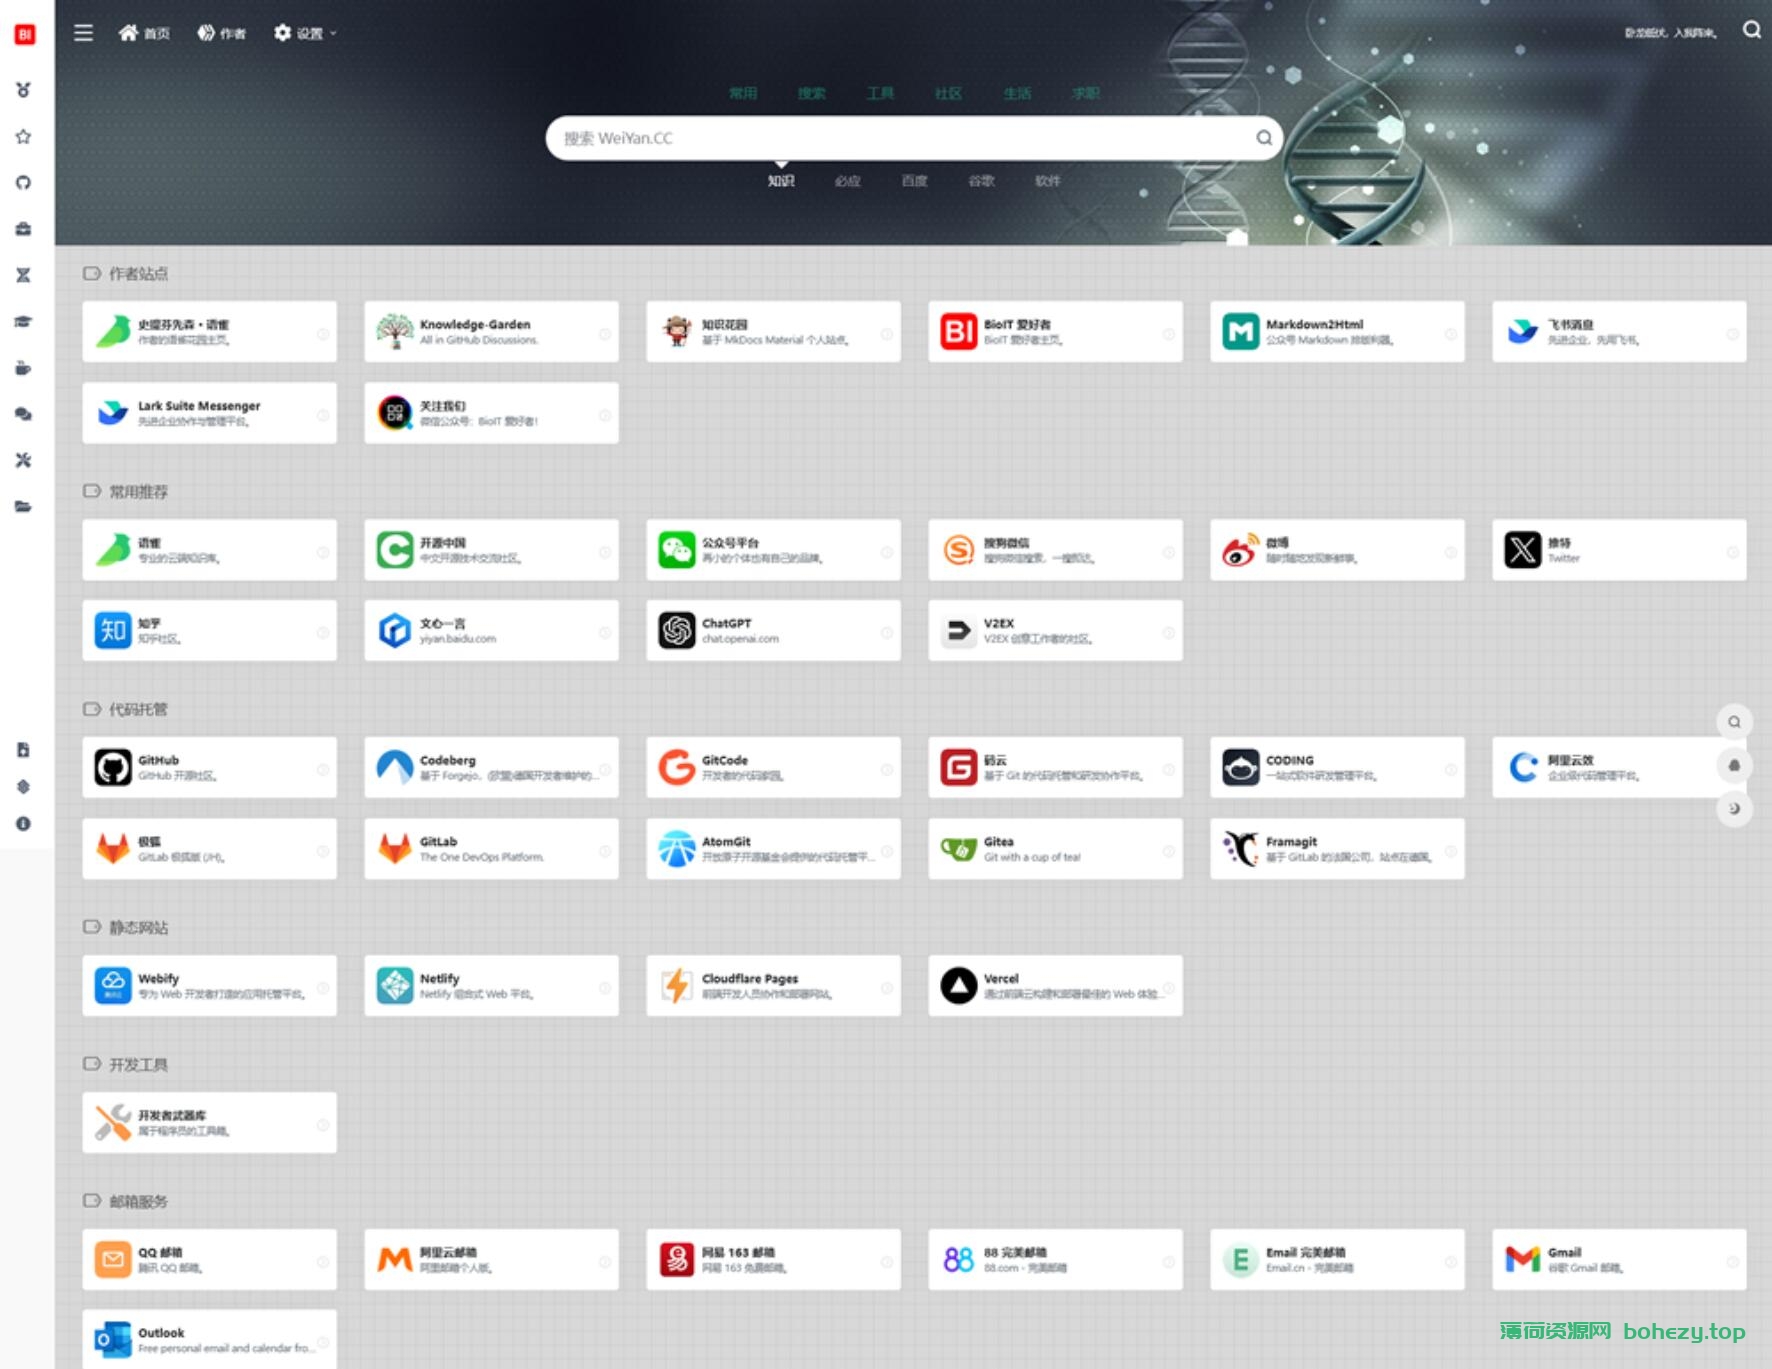
Task: Open the 网易 163 邮箱 card
Action: [x=773, y=1260]
